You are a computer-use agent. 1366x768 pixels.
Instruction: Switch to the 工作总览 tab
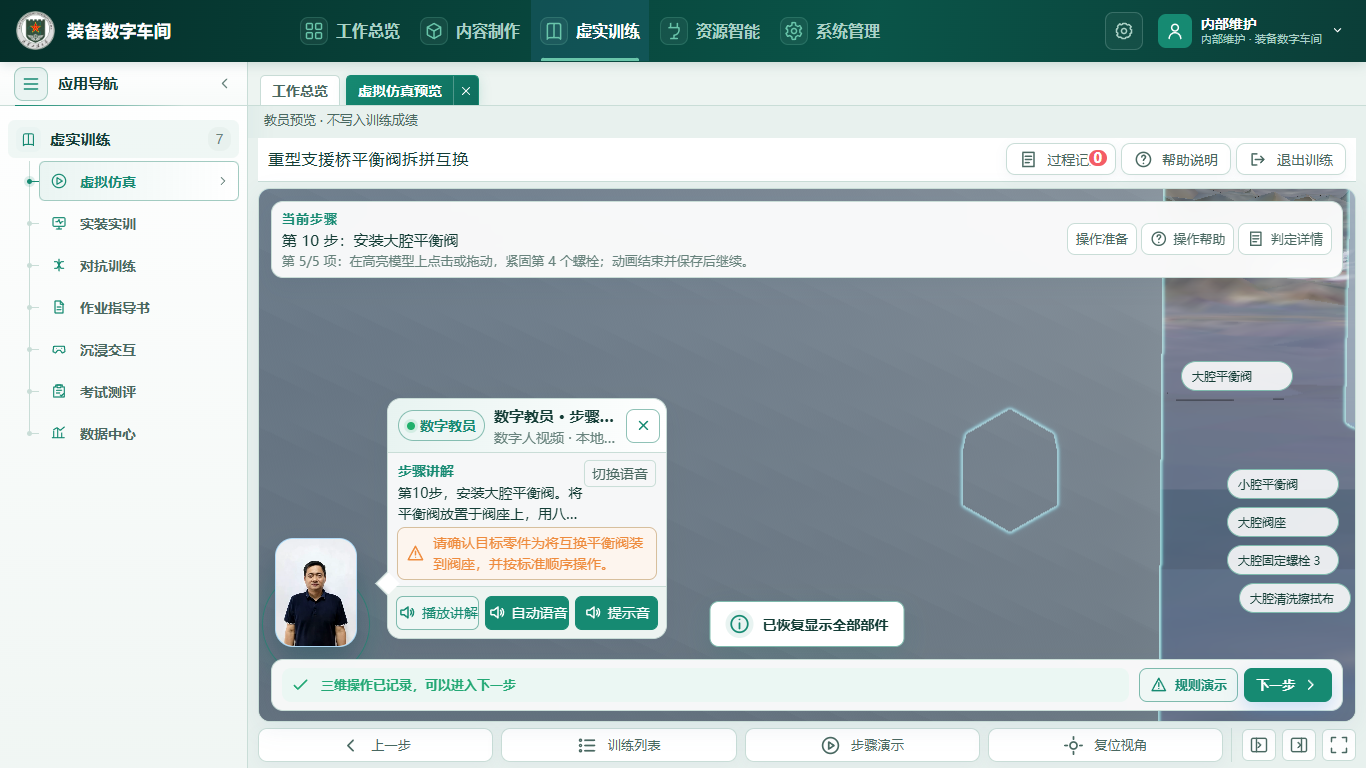tap(300, 91)
